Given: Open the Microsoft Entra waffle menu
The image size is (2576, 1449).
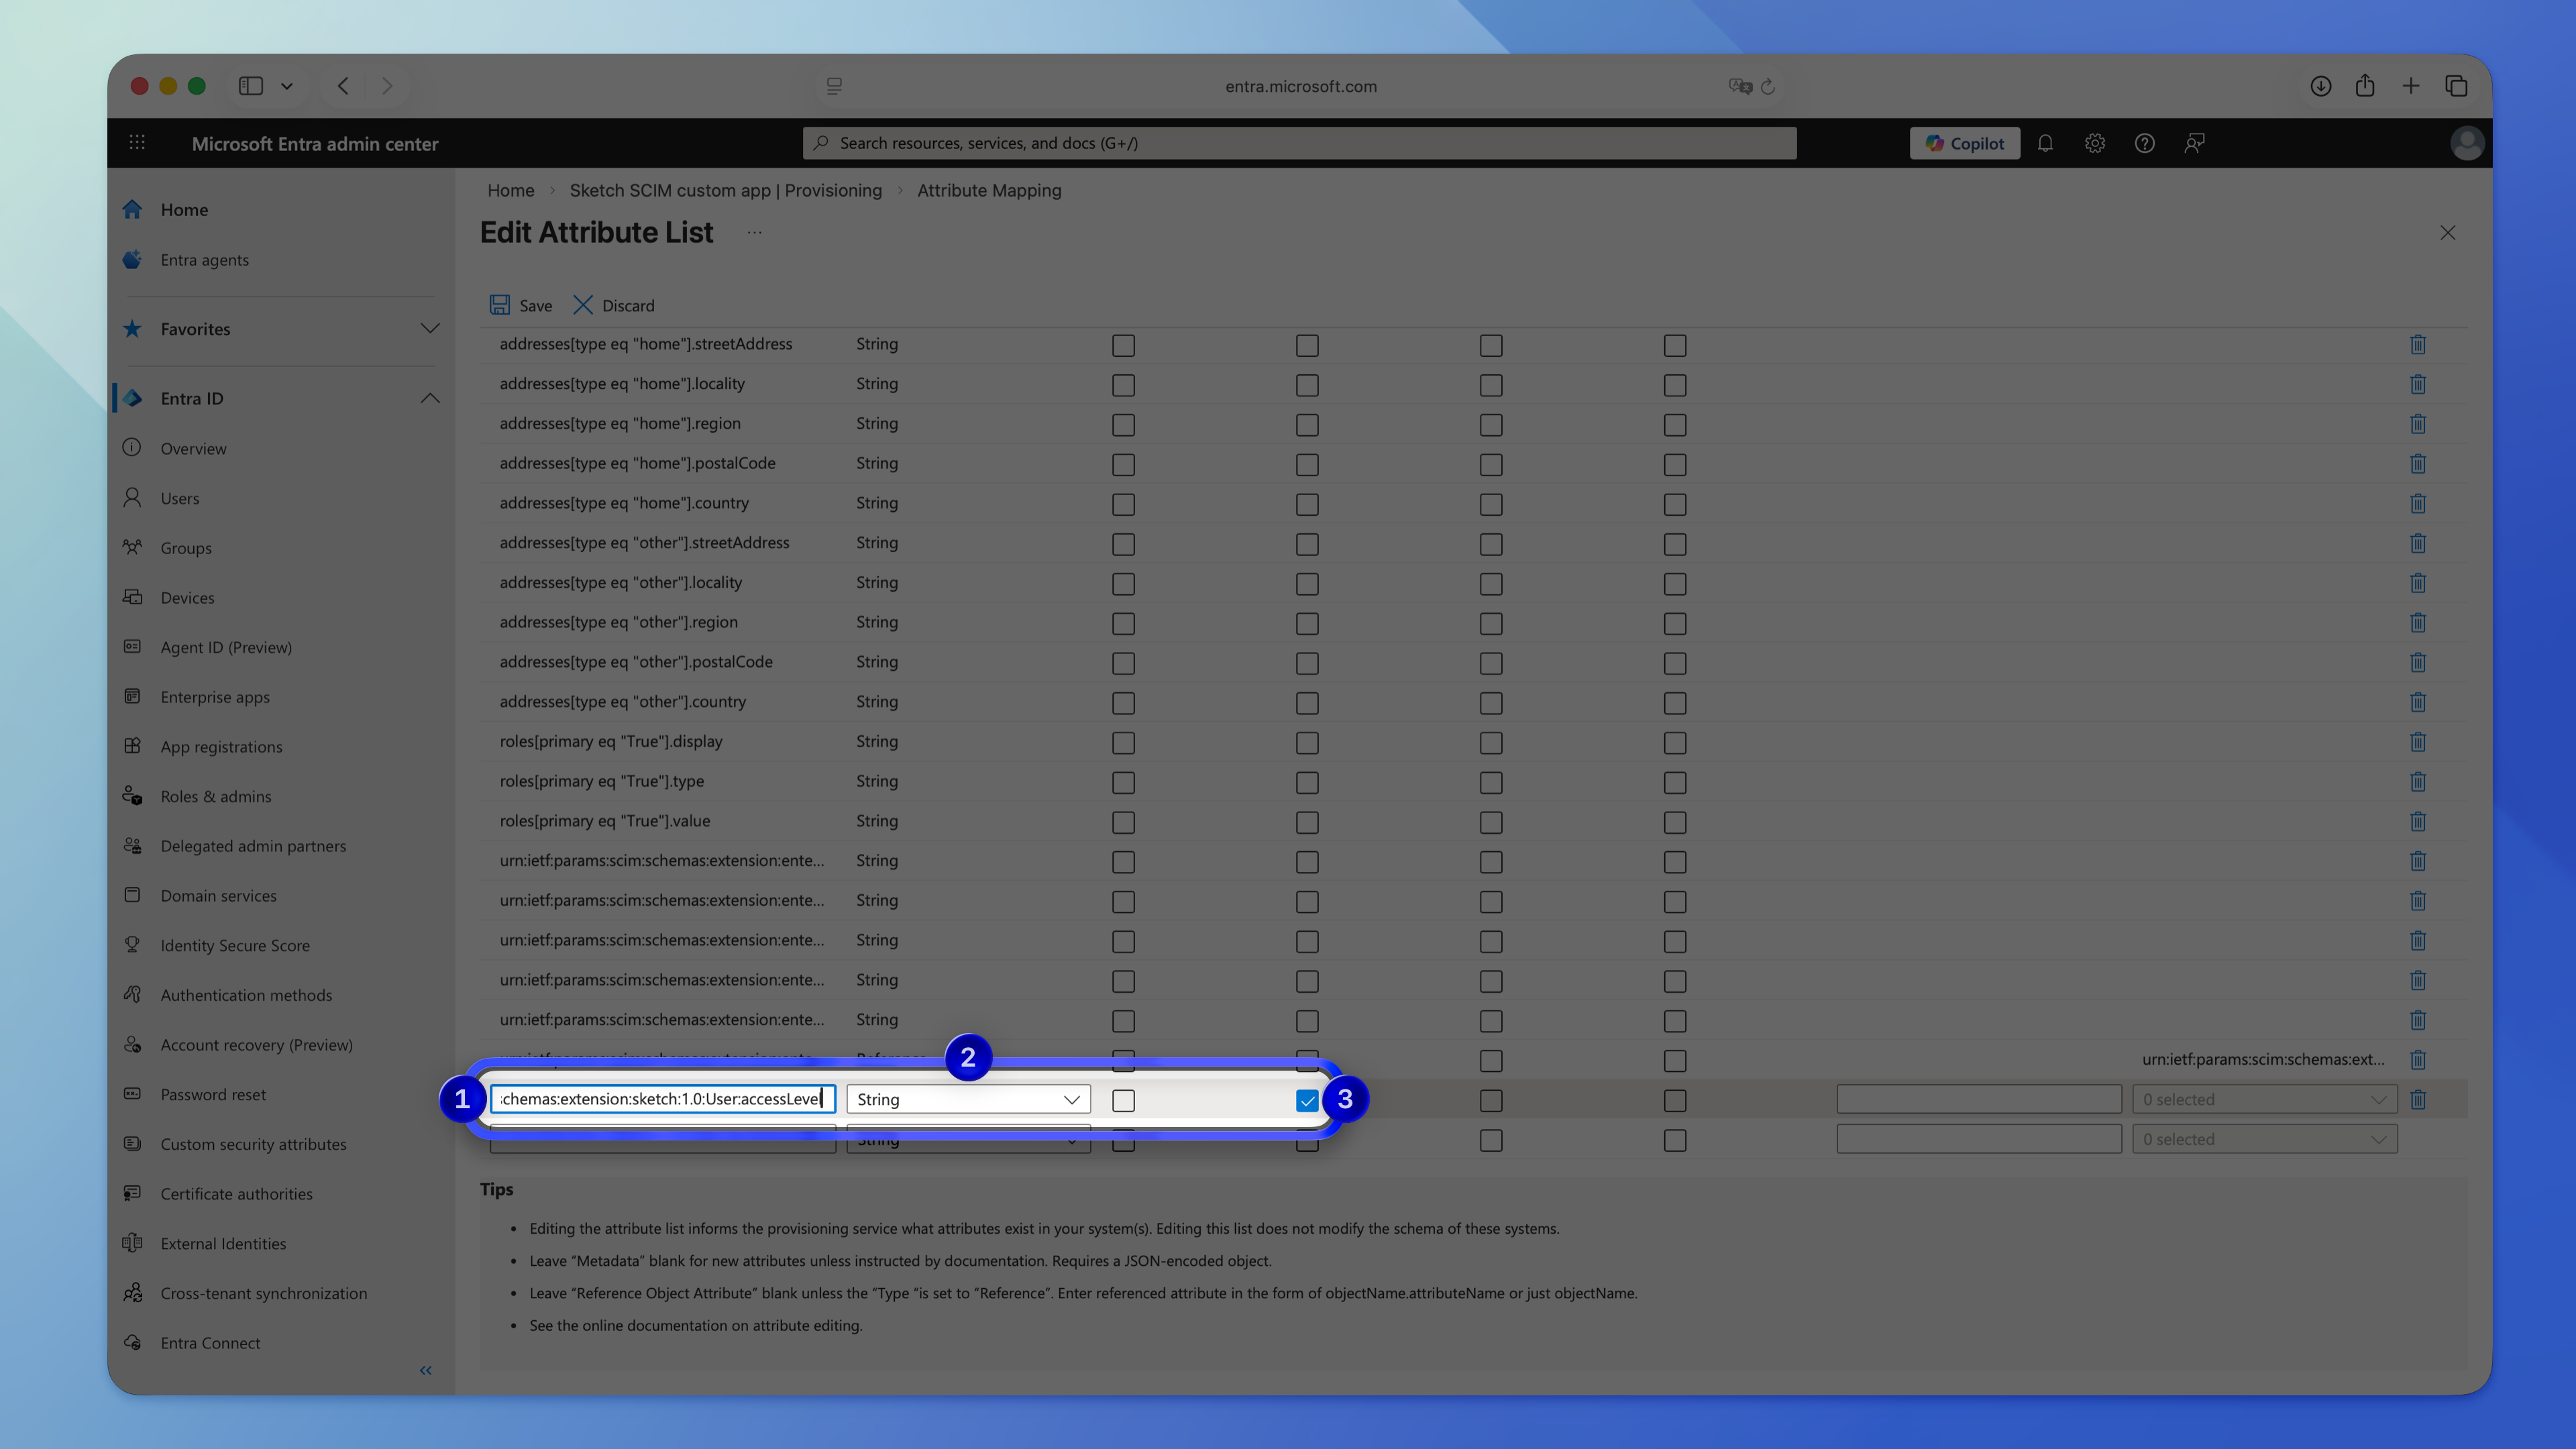Looking at the screenshot, I should pyautogui.click(x=137, y=143).
